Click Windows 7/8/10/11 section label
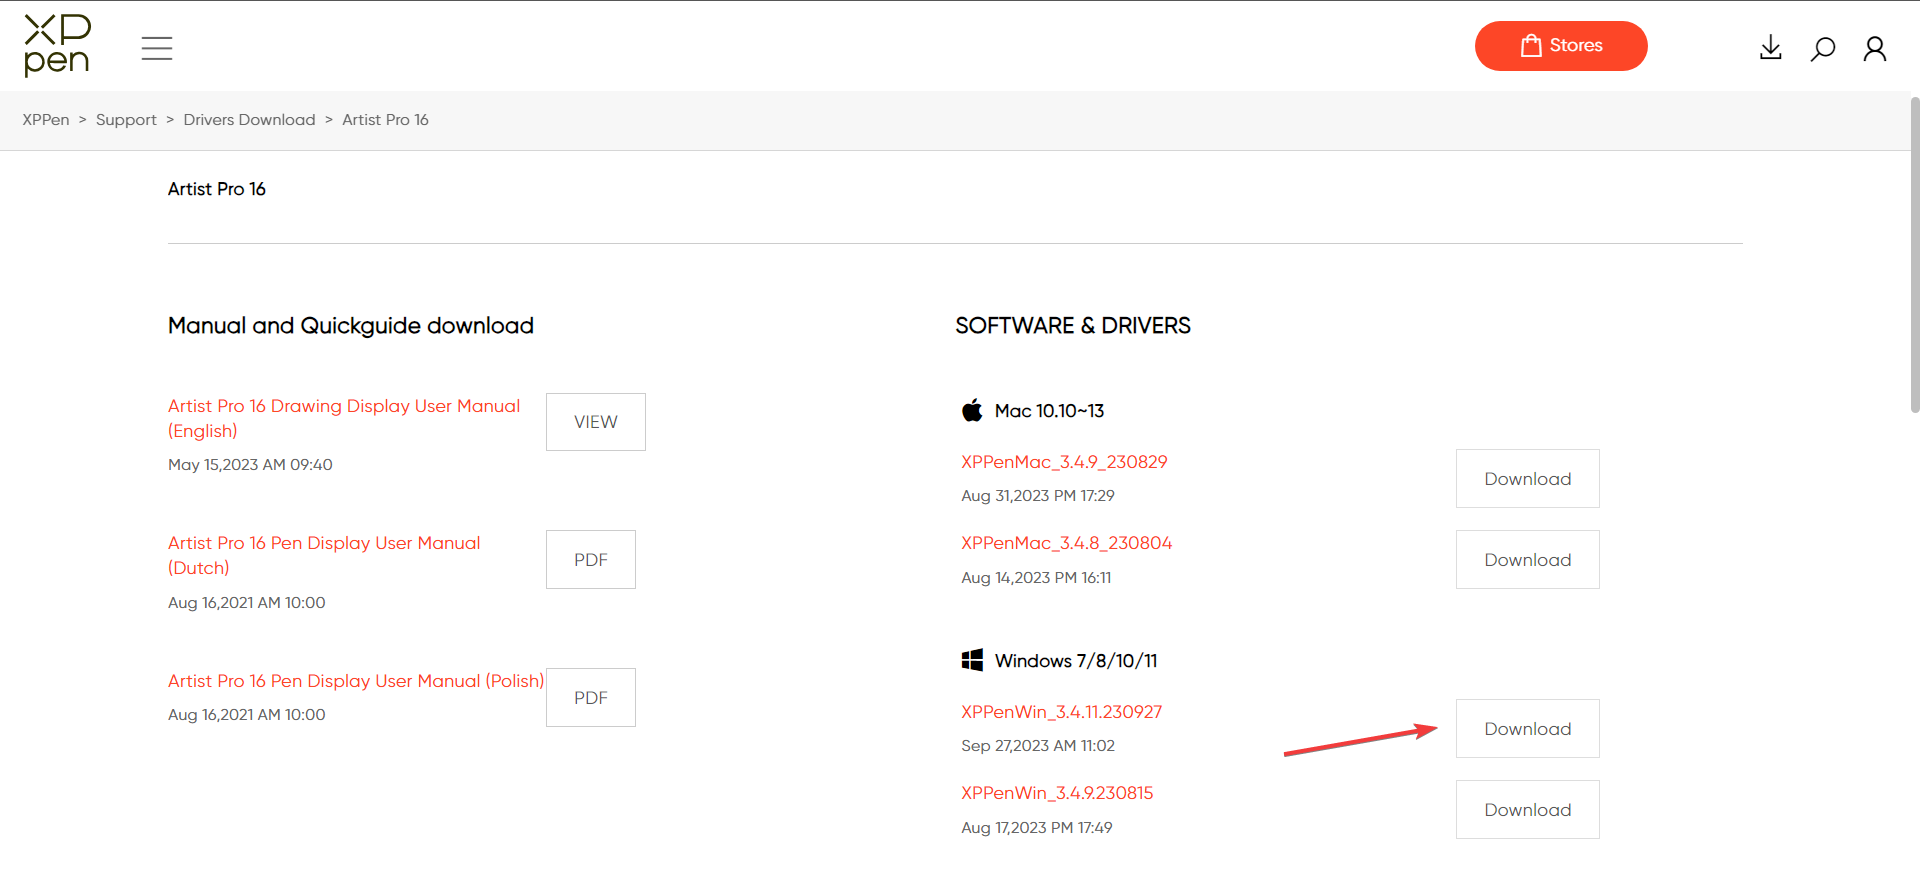Viewport: 1920px width, 893px height. pos(1076,661)
